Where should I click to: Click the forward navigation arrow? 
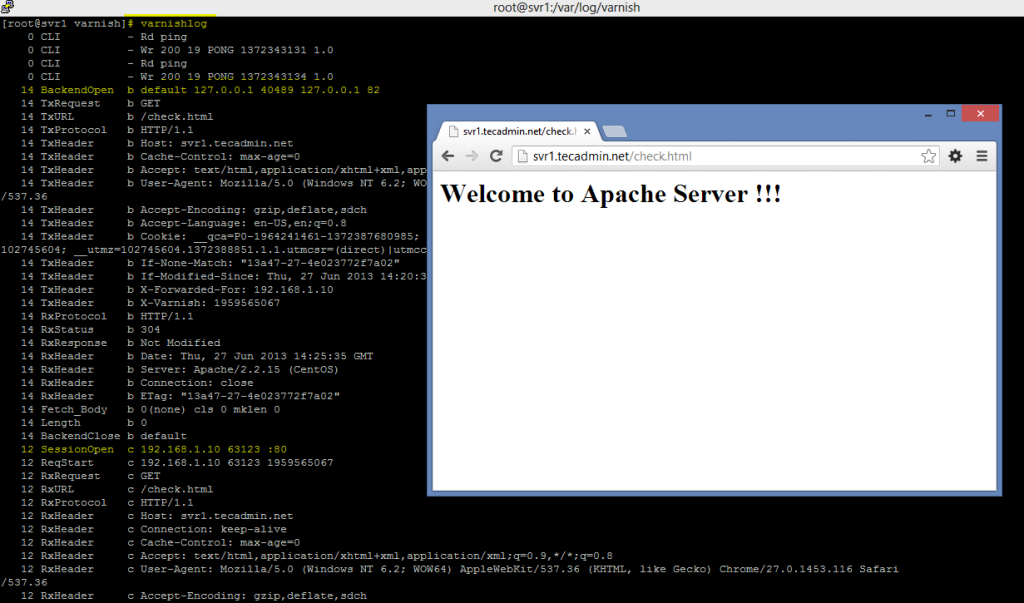pyautogui.click(x=473, y=156)
